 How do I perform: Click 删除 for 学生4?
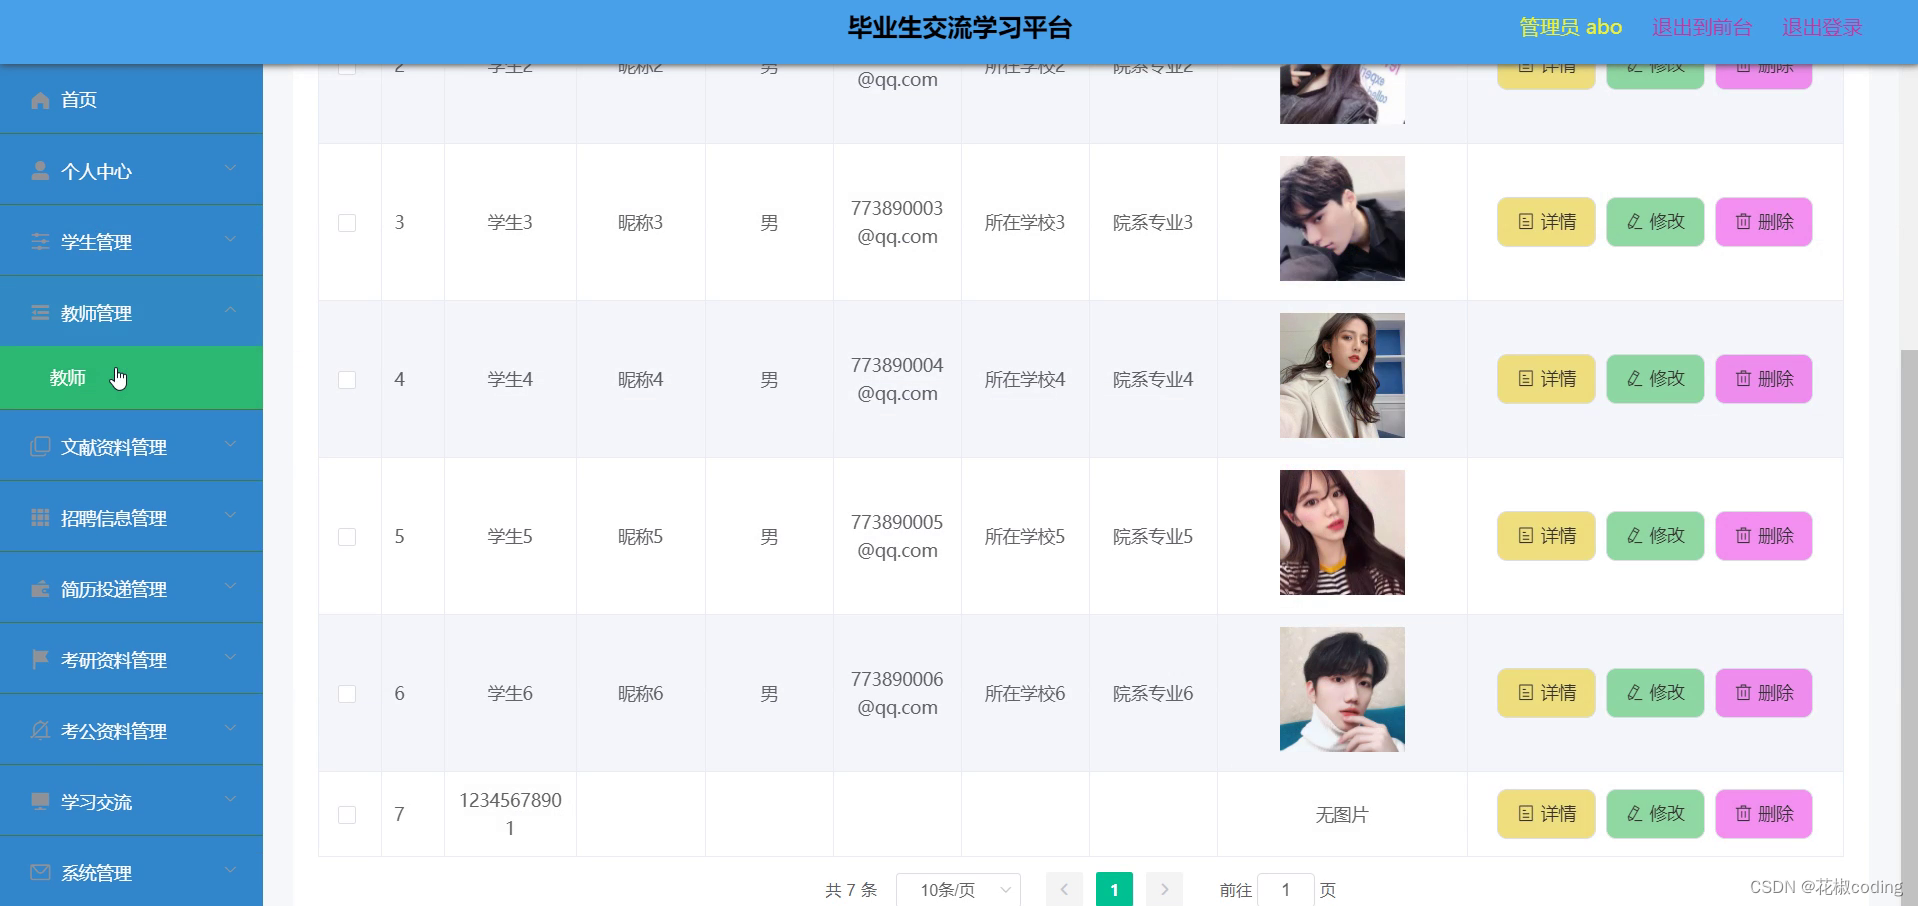click(1764, 379)
